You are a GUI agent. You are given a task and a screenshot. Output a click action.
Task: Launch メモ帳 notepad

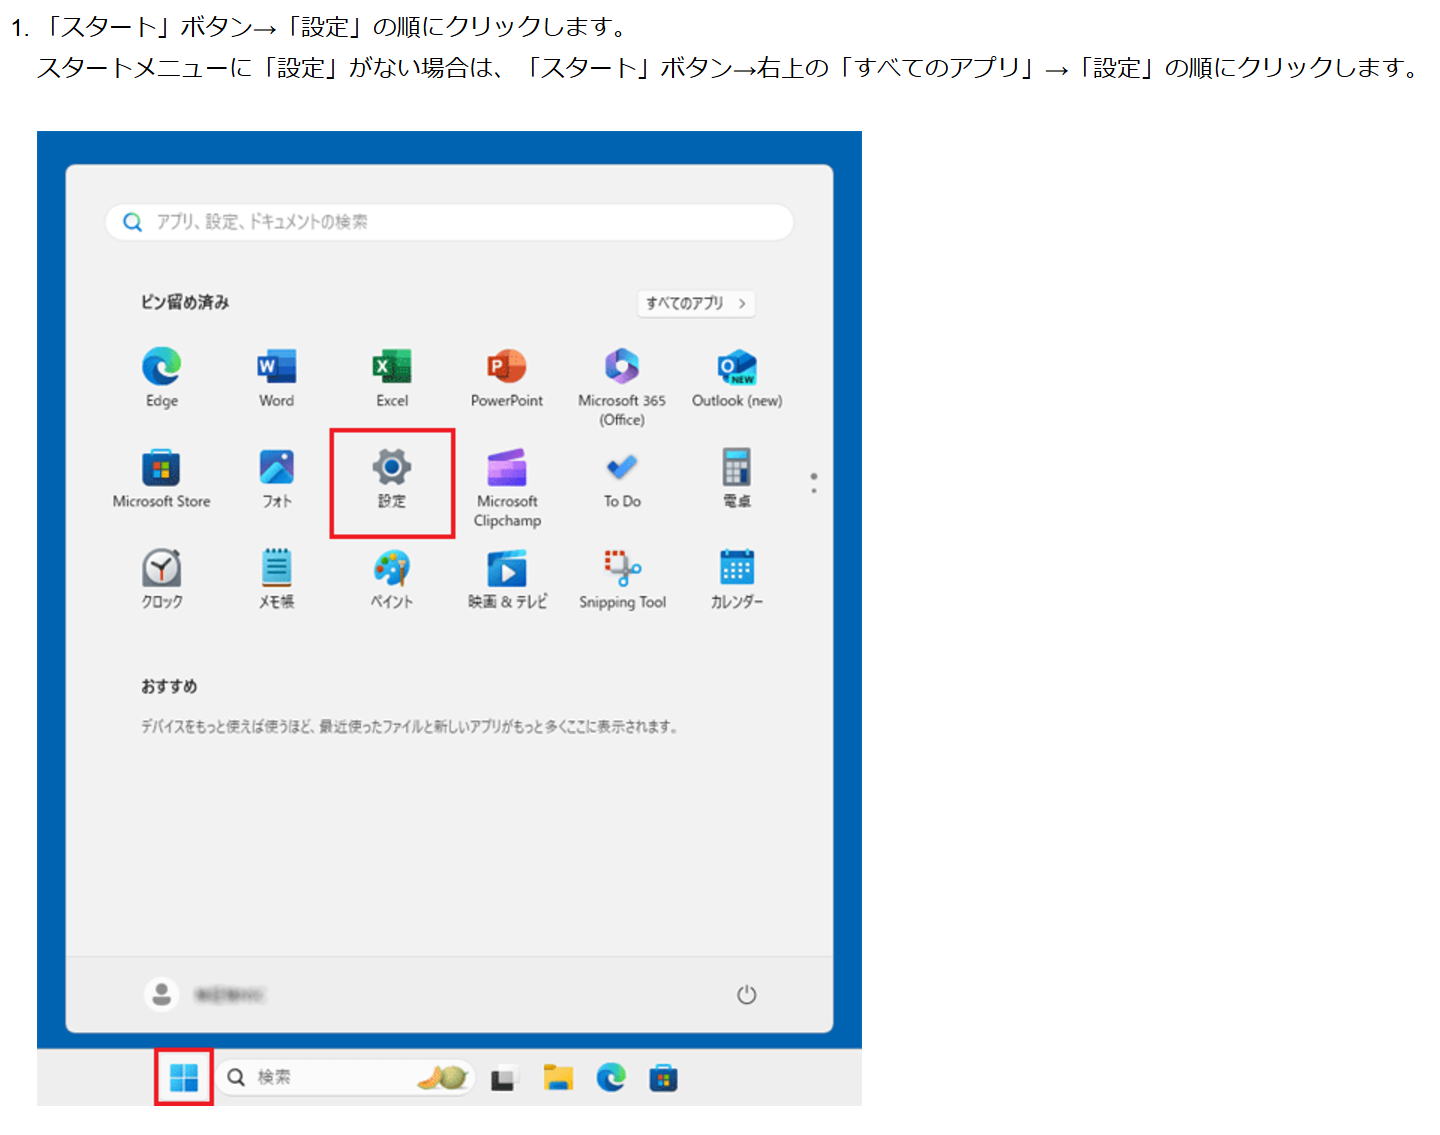click(x=276, y=579)
